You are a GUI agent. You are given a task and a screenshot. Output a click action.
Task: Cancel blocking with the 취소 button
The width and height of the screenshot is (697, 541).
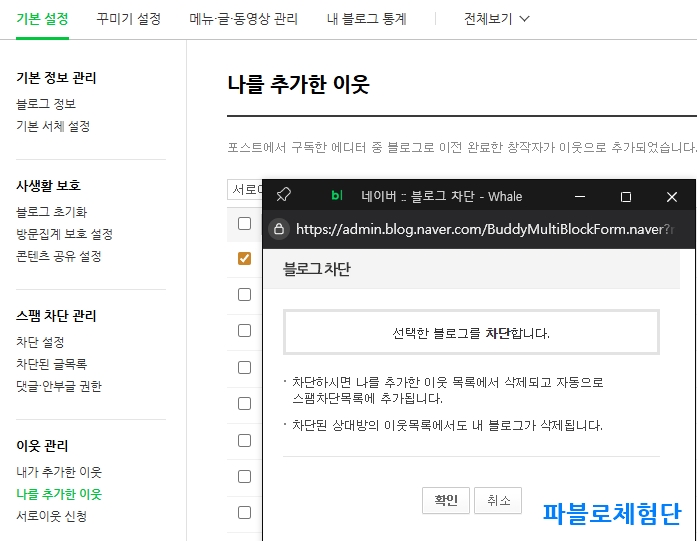tap(498, 501)
